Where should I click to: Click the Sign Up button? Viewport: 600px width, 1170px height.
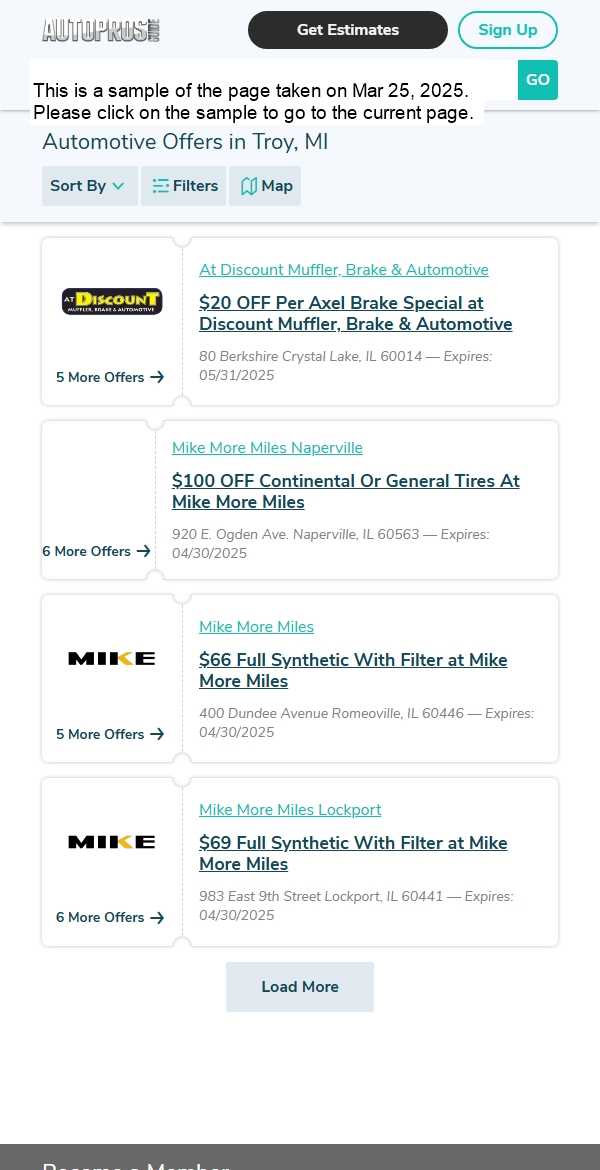pyautogui.click(x=507, y=30)
